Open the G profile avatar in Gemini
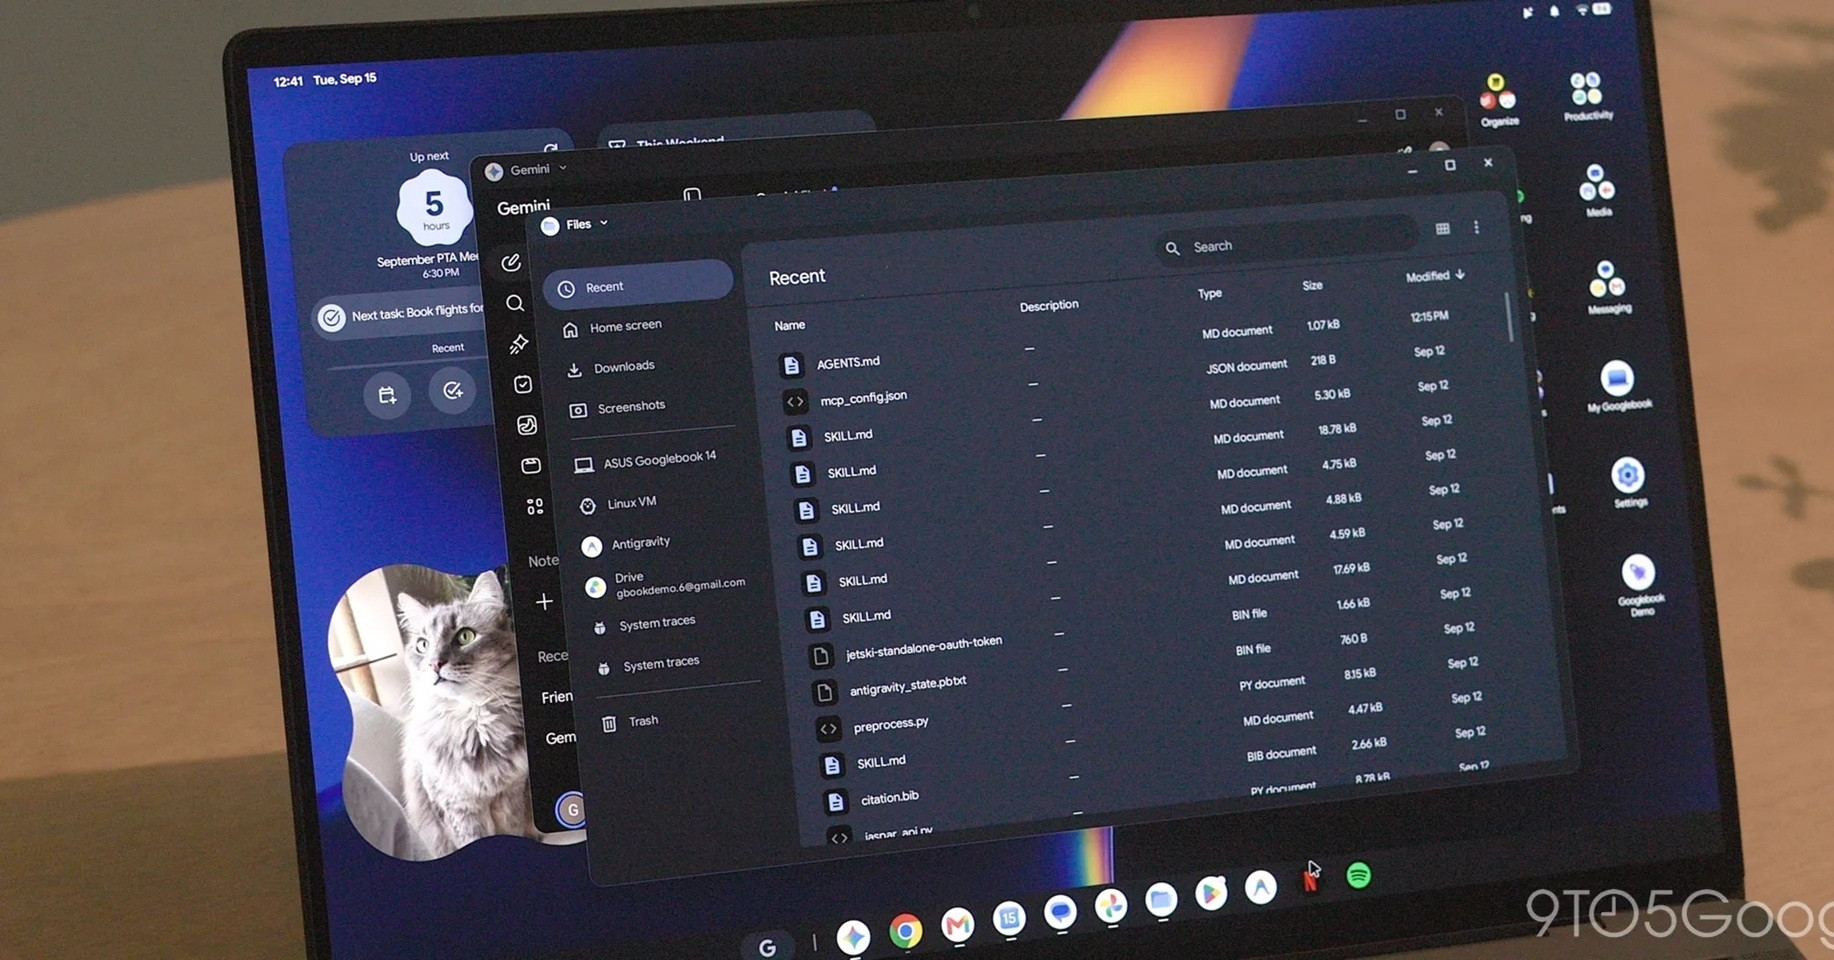The width and height of the screenshot is (1834, 960). point(571,809)
